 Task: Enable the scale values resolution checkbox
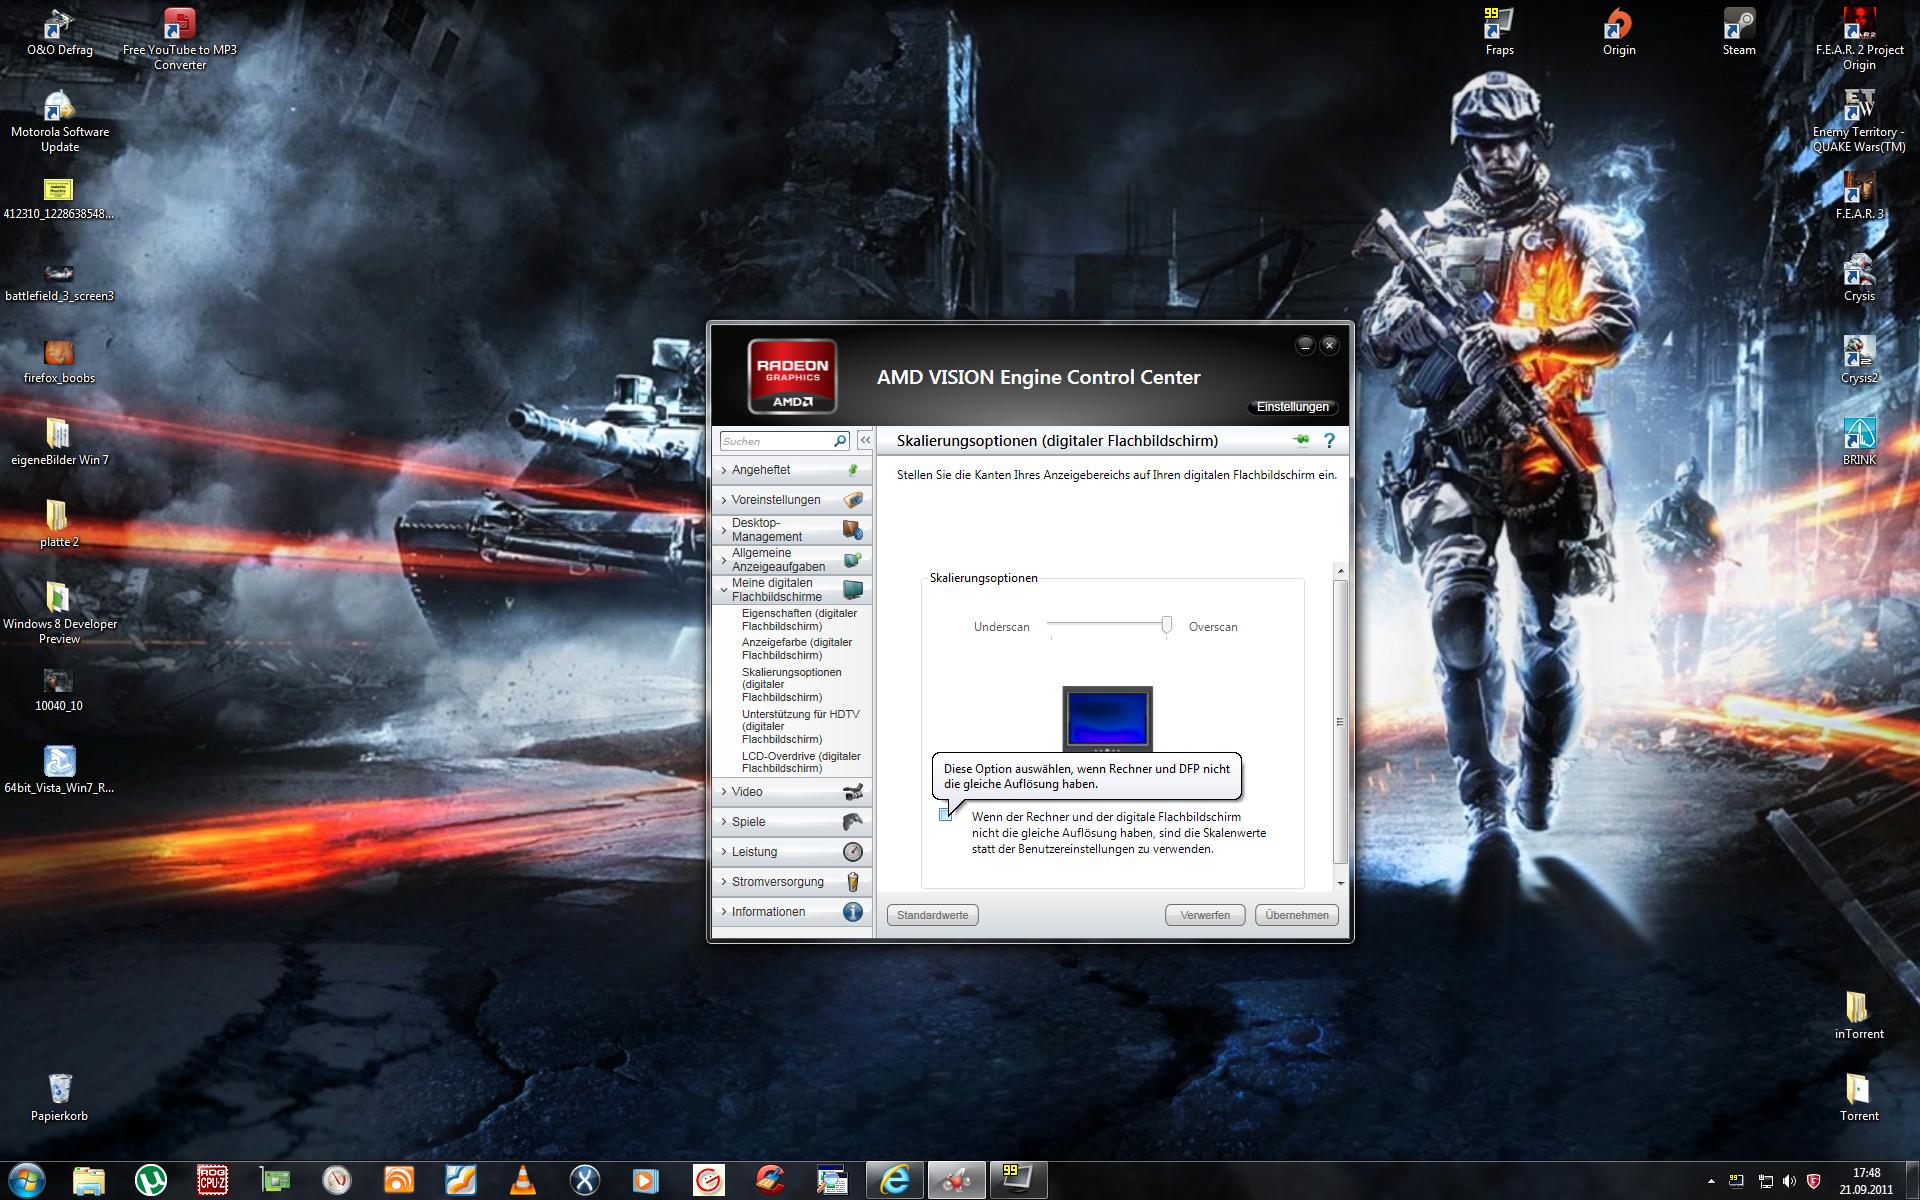[x=945, y=816]
